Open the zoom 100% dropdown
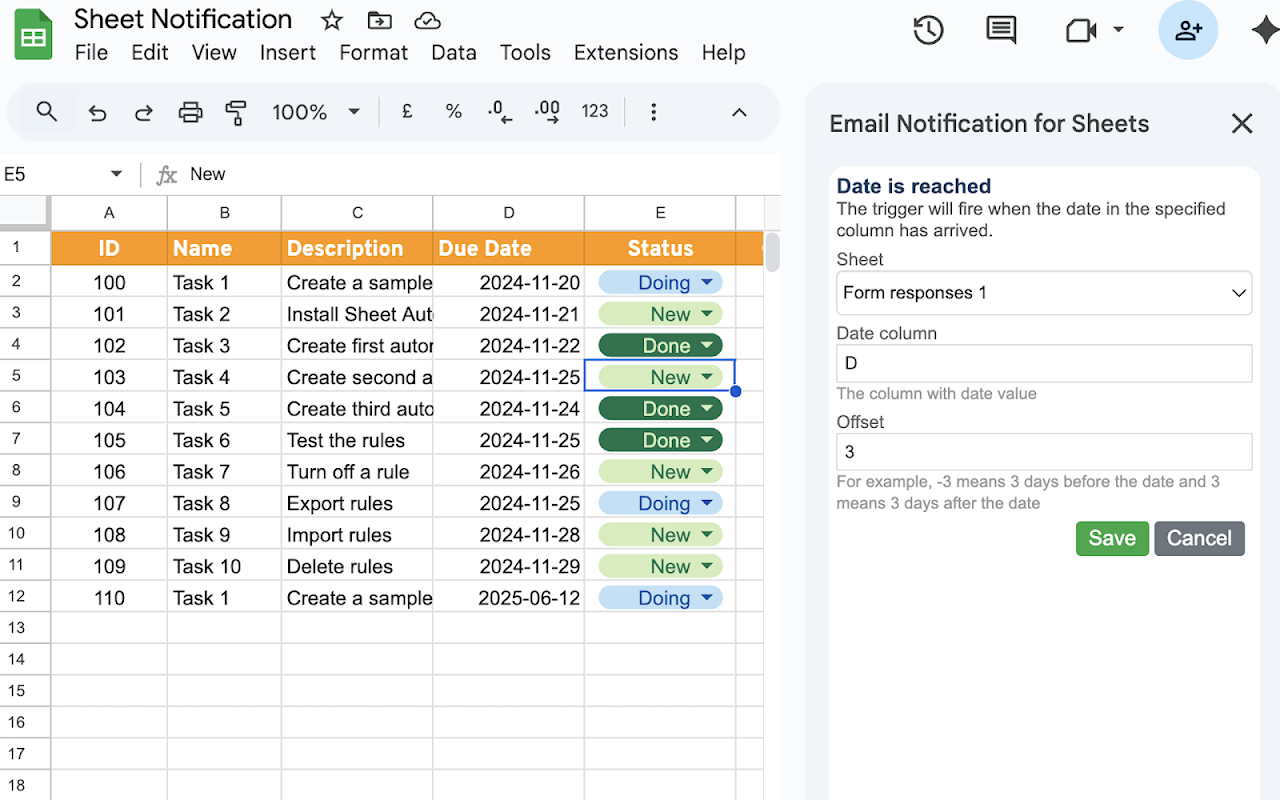Screen dimensions: 1280x800 [x=353, y=112]
